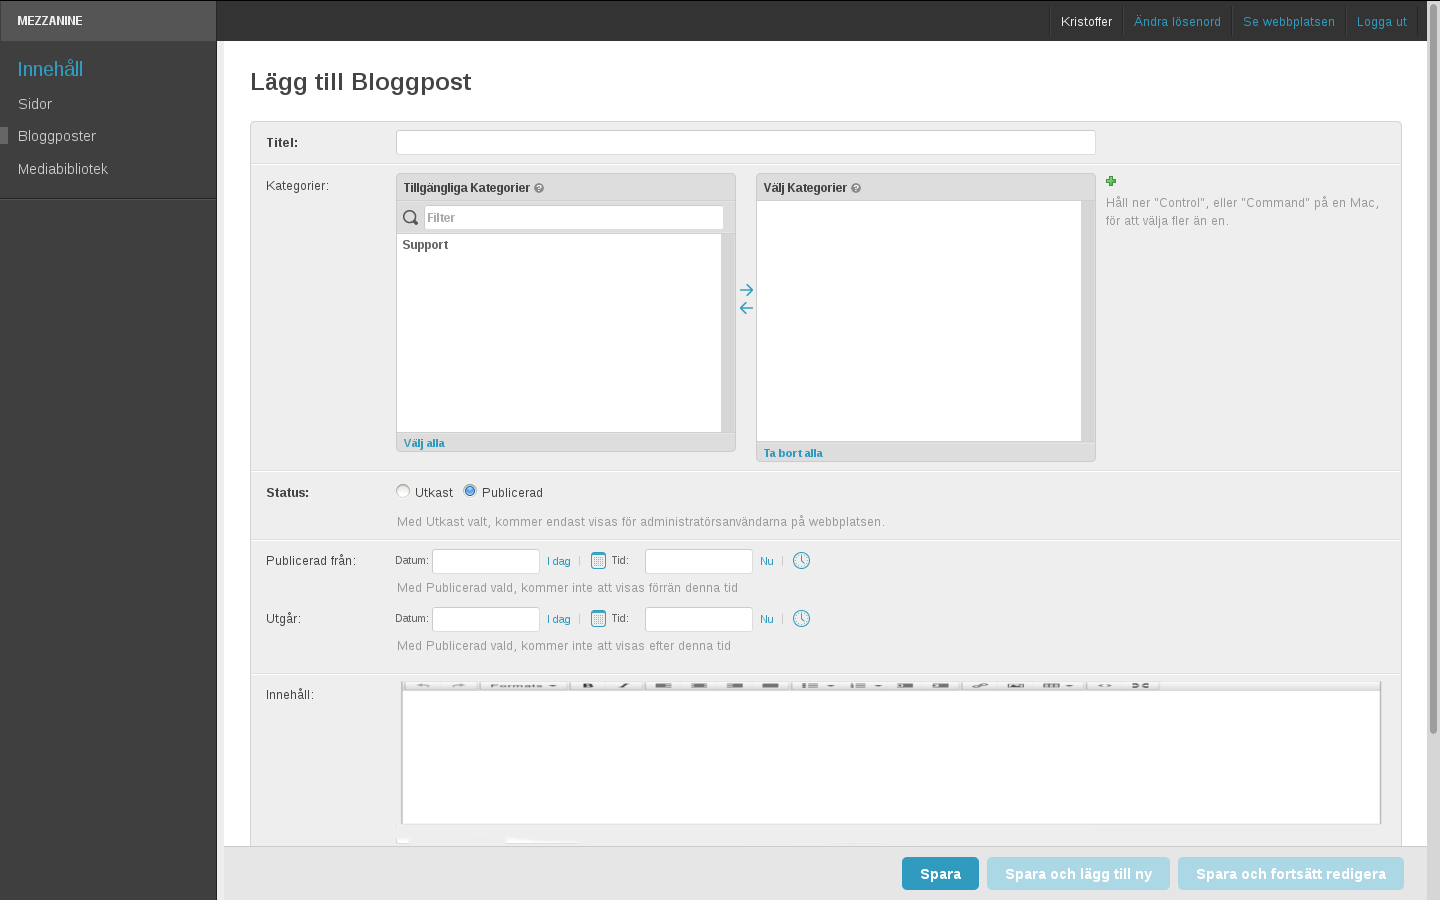Select the Utkast status radio button

(x=403, y=491)
